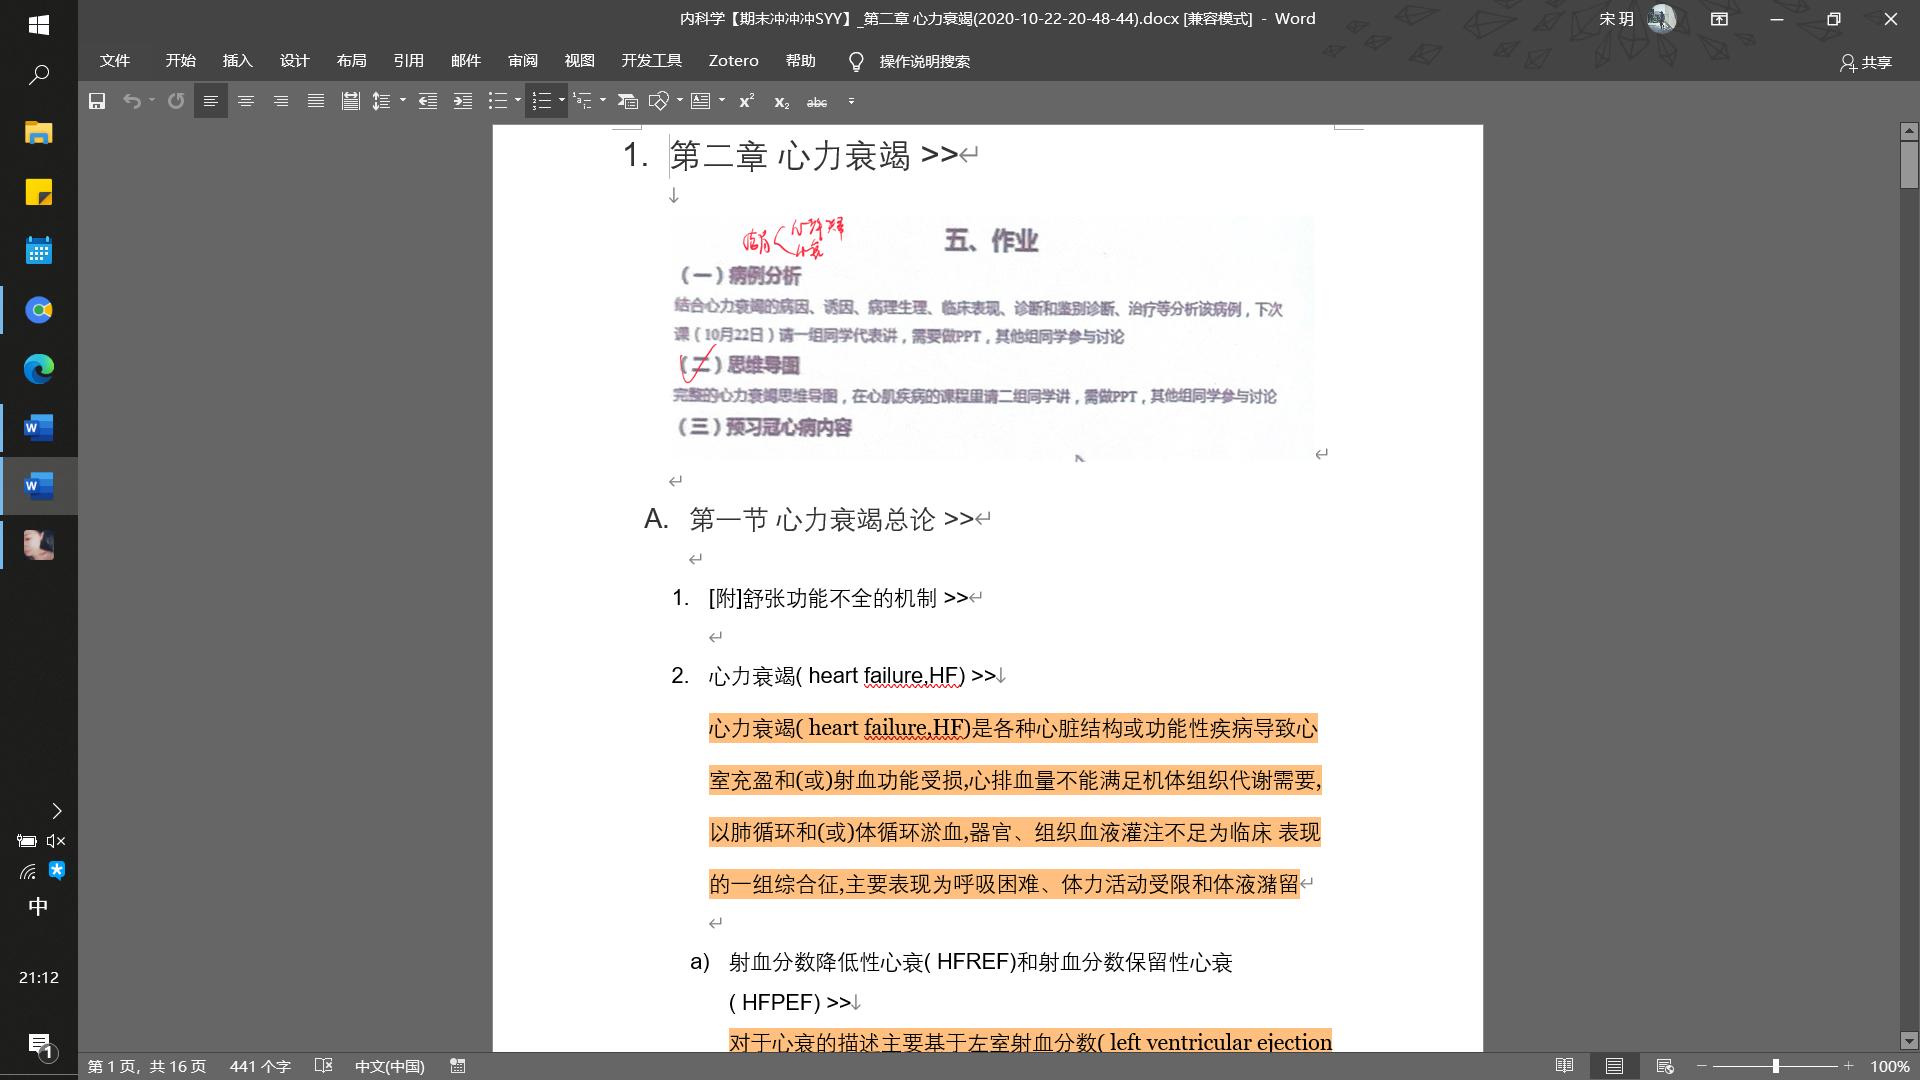Apply subscript formatting
1920x1080 pixels.
pos(782,102)
